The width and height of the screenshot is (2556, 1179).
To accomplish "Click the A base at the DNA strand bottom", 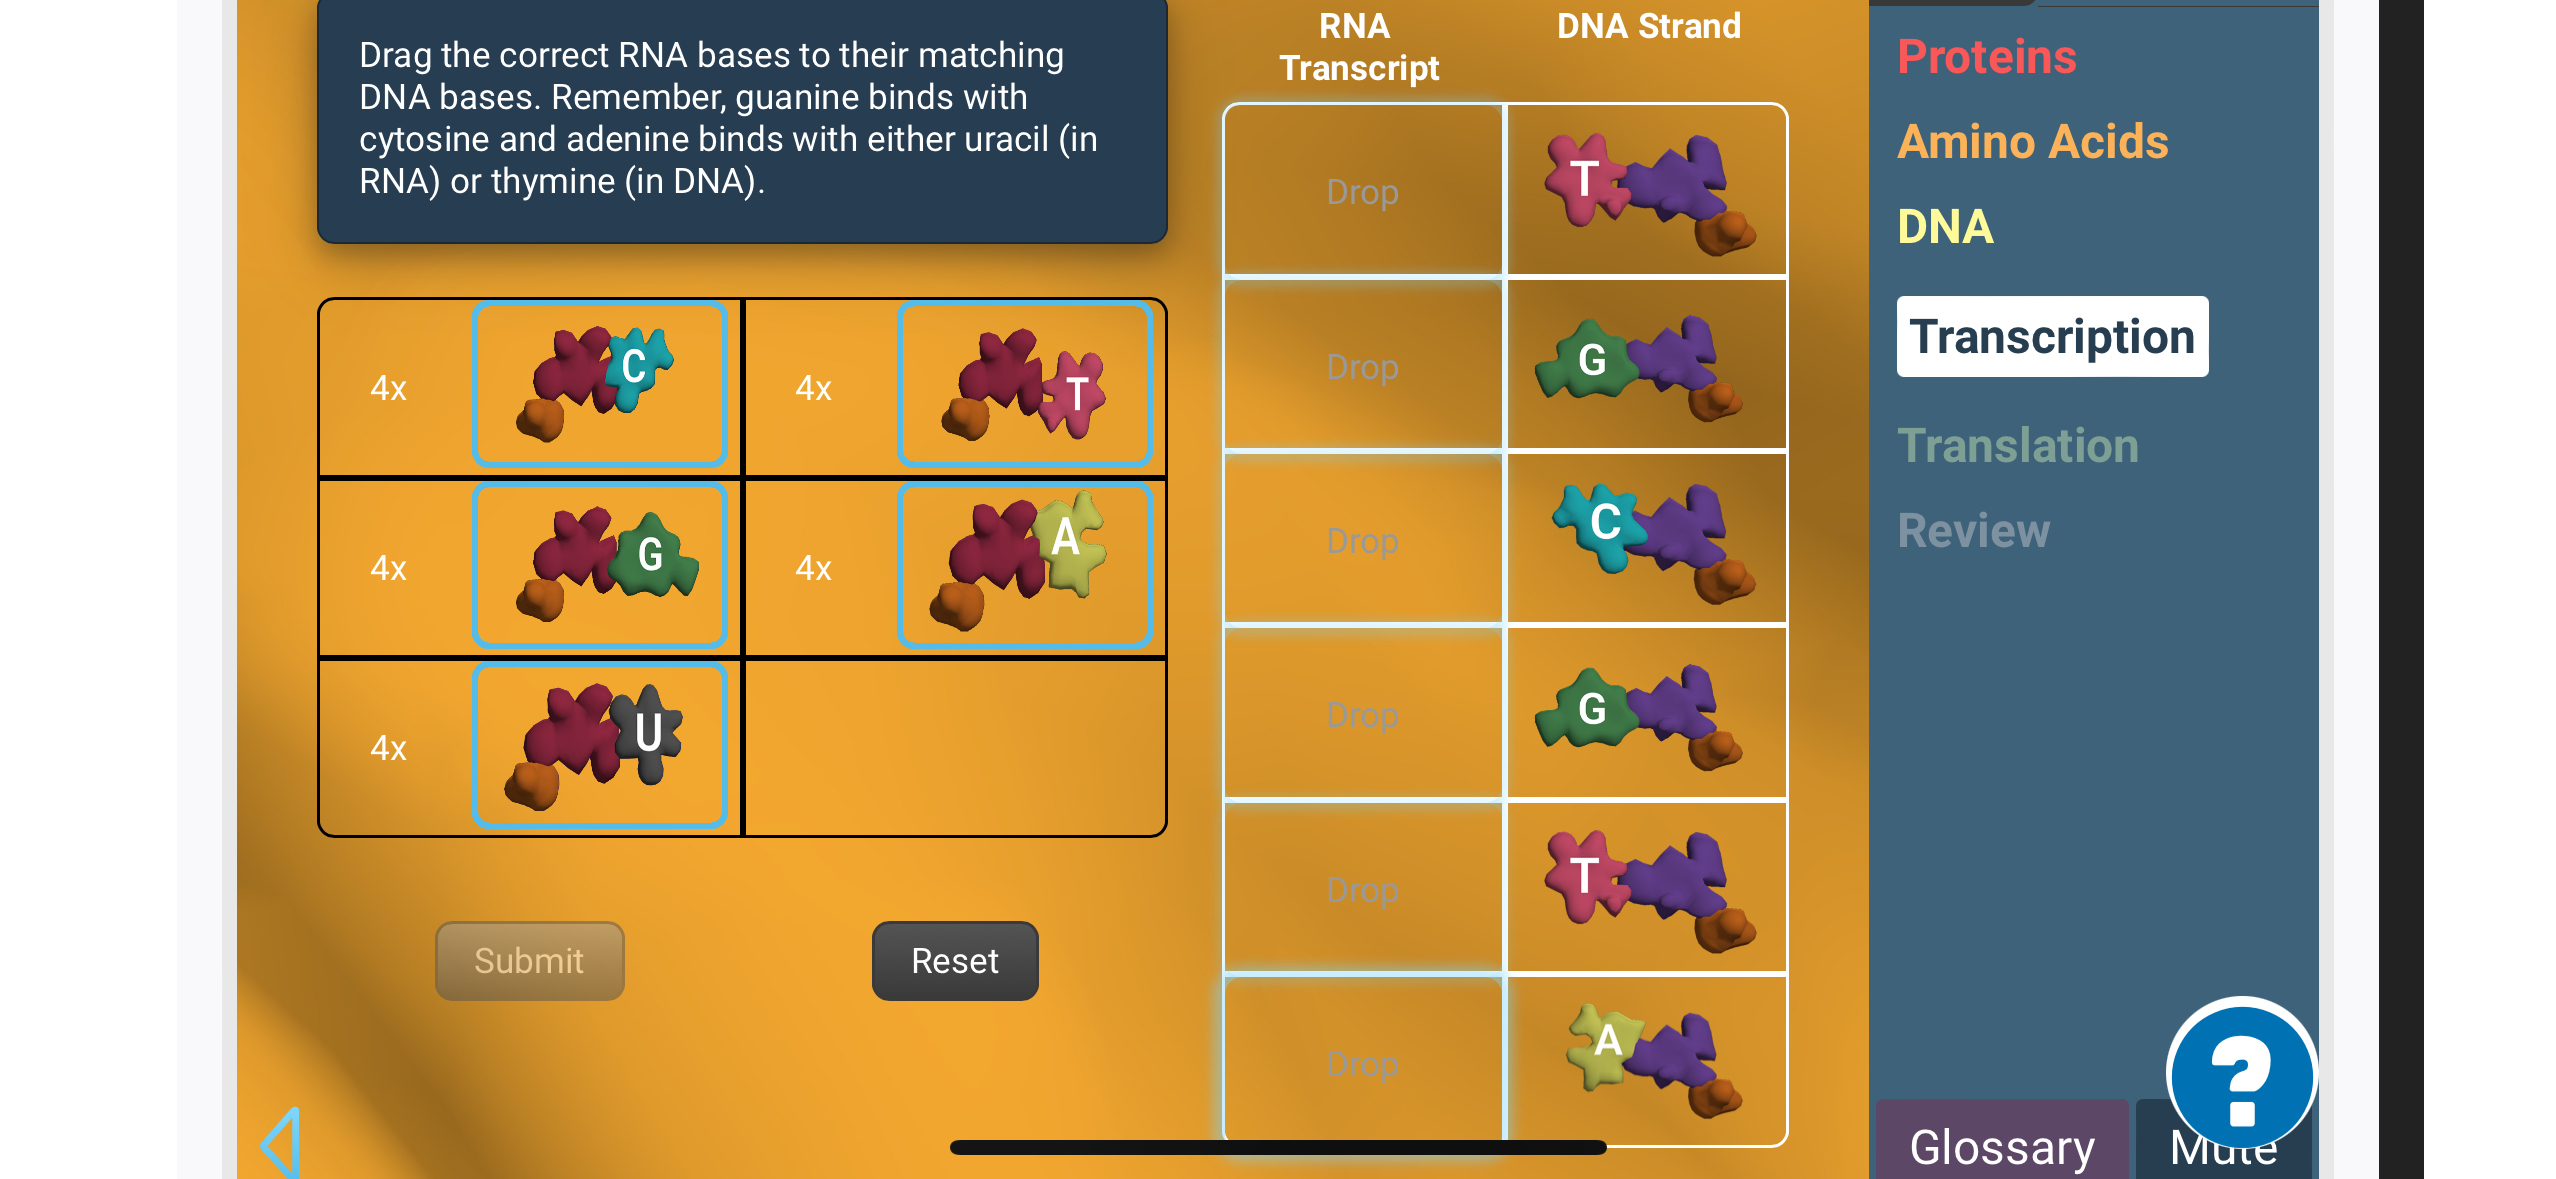I will [1645, 1062].
